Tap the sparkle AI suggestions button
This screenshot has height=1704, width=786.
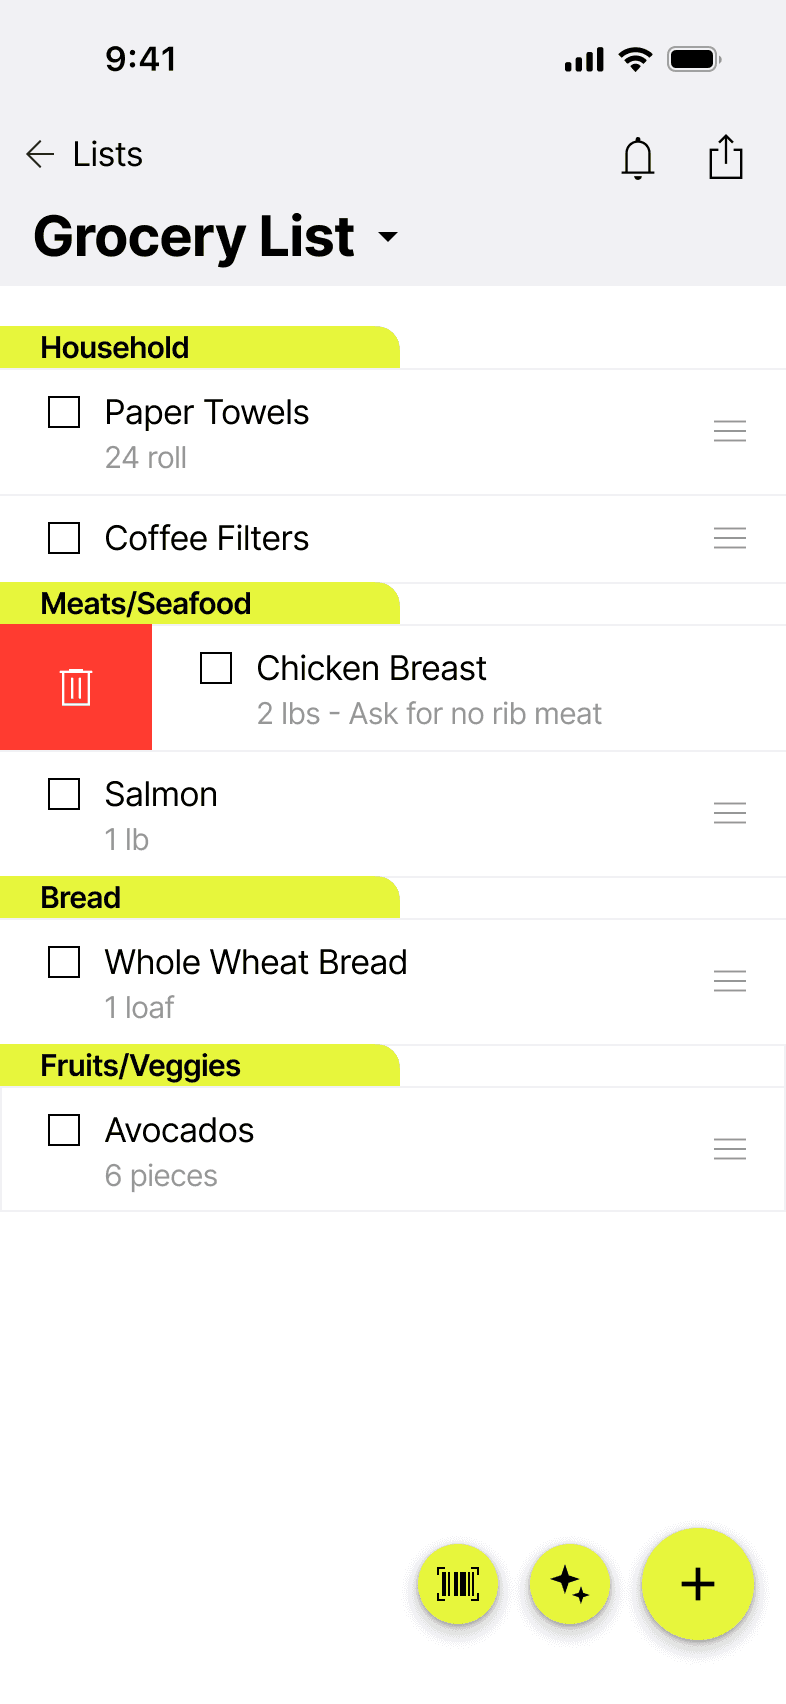[x=570, y=1584]
